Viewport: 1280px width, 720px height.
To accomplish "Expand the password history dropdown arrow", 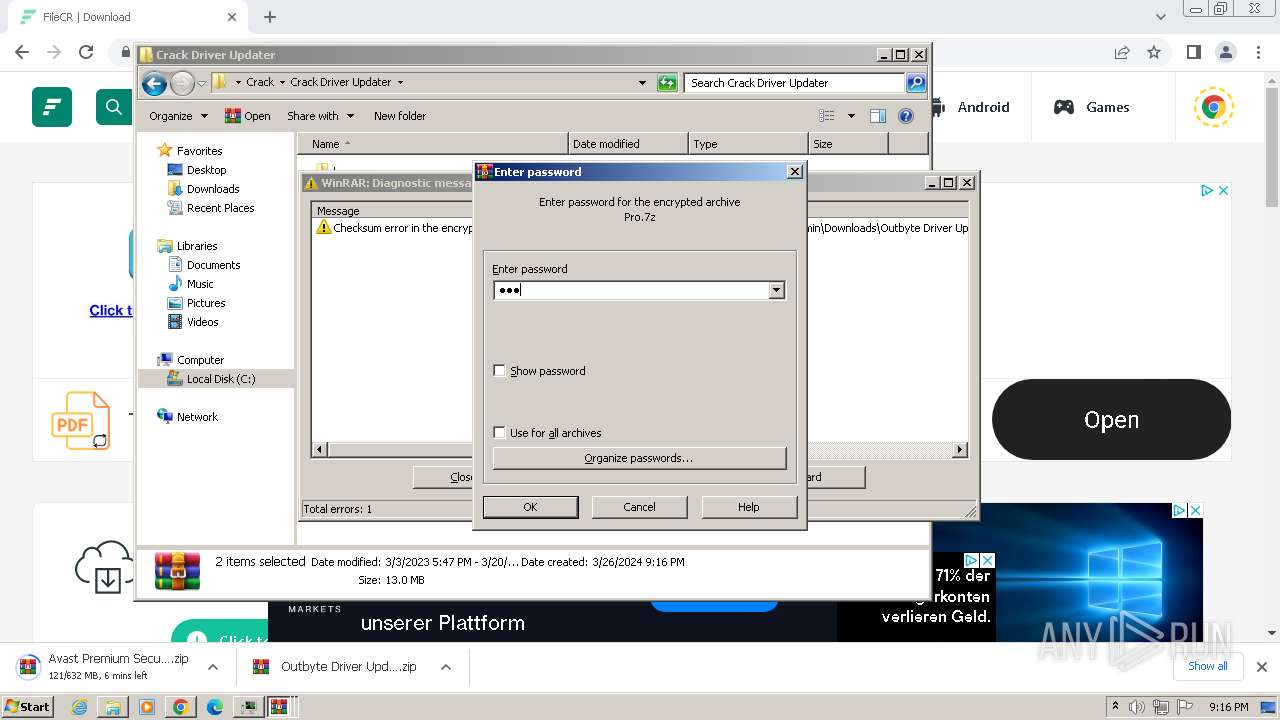I will pyautogui.click(x=776, y=290).
